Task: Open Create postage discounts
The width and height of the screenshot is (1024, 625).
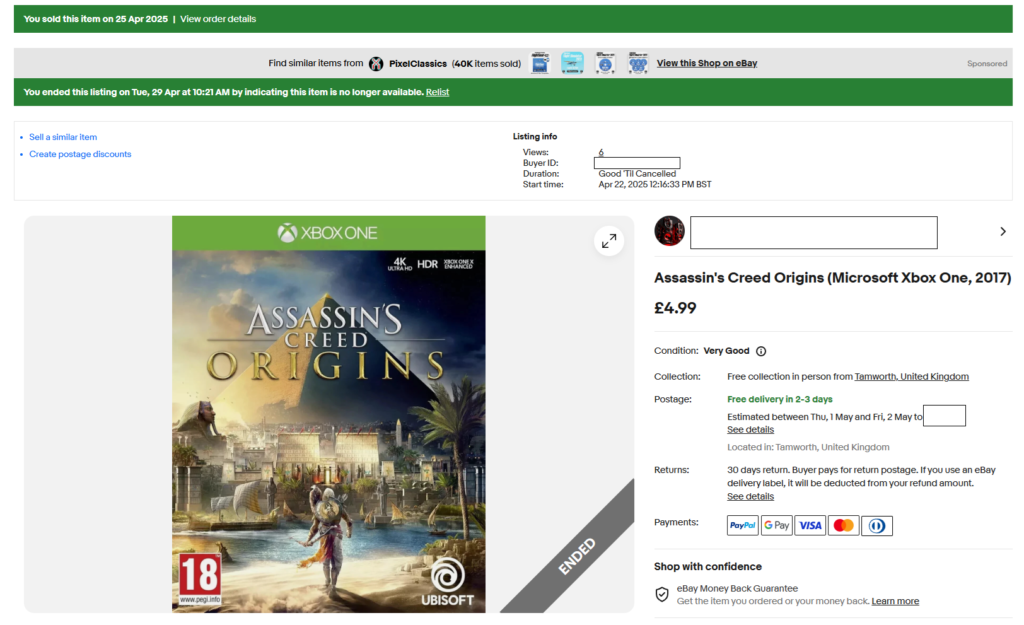Action: (80, 154)
